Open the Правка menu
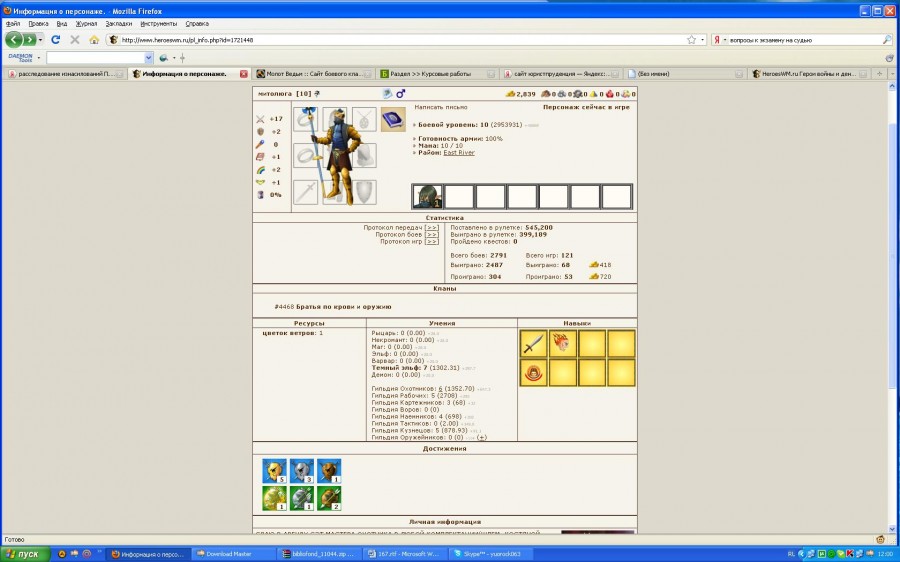 click(x=38, y=24)
